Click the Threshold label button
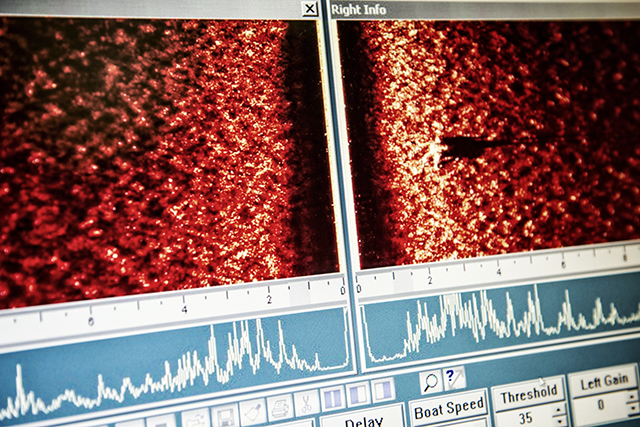The height and width of the screenshot is (427, 640). [x=528, y=393]
